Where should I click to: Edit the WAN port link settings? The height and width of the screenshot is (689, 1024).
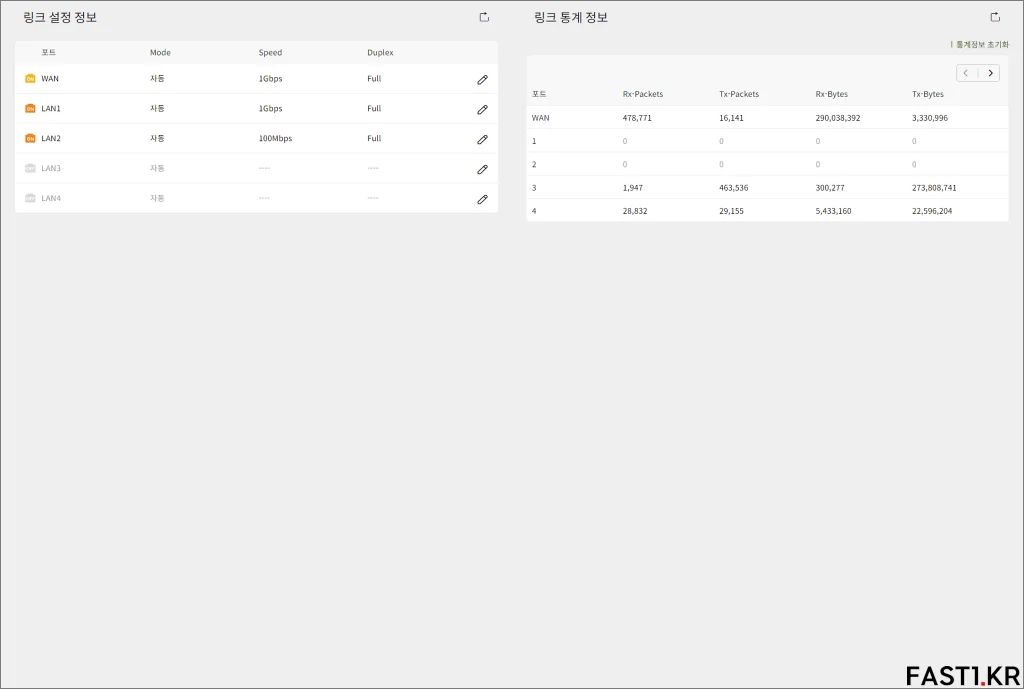pos(483,80)
